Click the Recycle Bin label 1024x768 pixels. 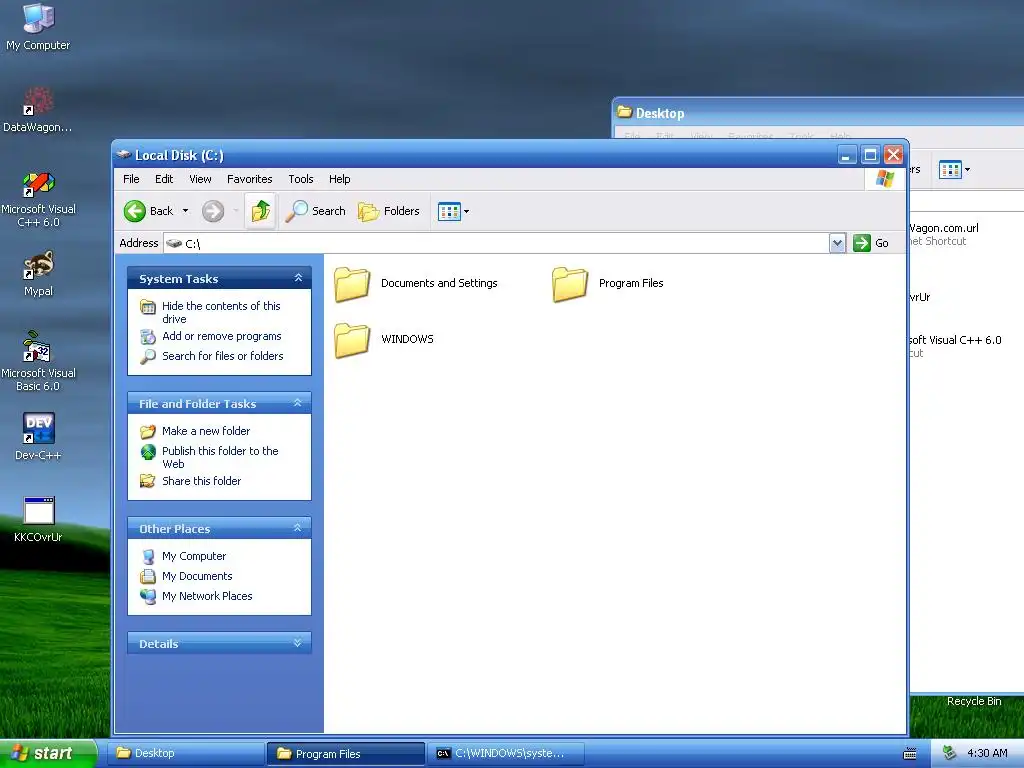(974, 701)
